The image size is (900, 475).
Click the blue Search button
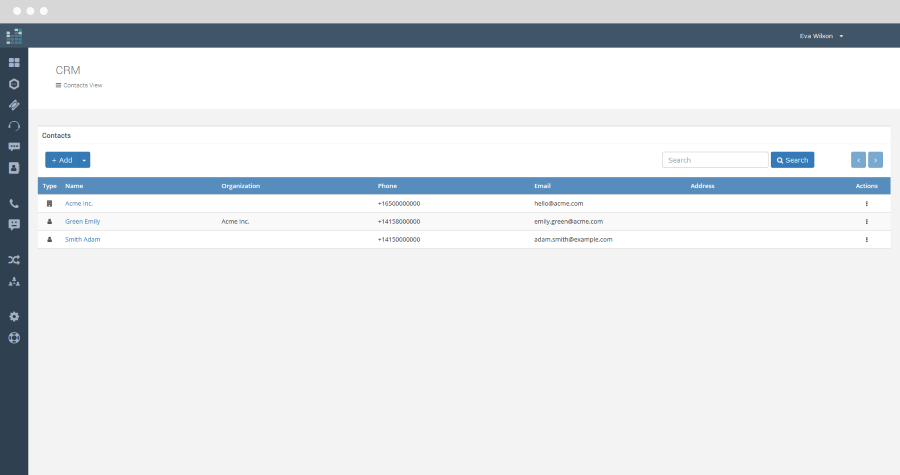tap(792, 160)
